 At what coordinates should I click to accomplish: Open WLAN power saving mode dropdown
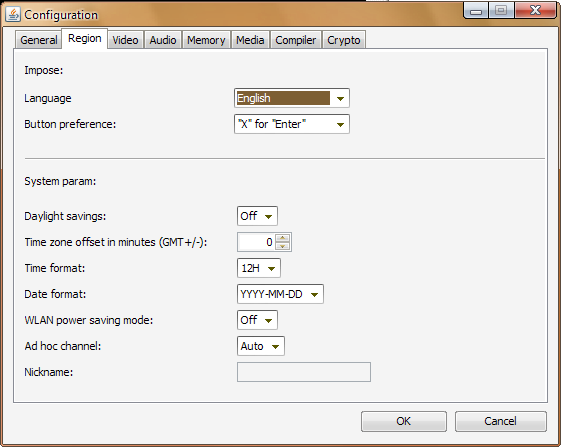click(257, 320)
